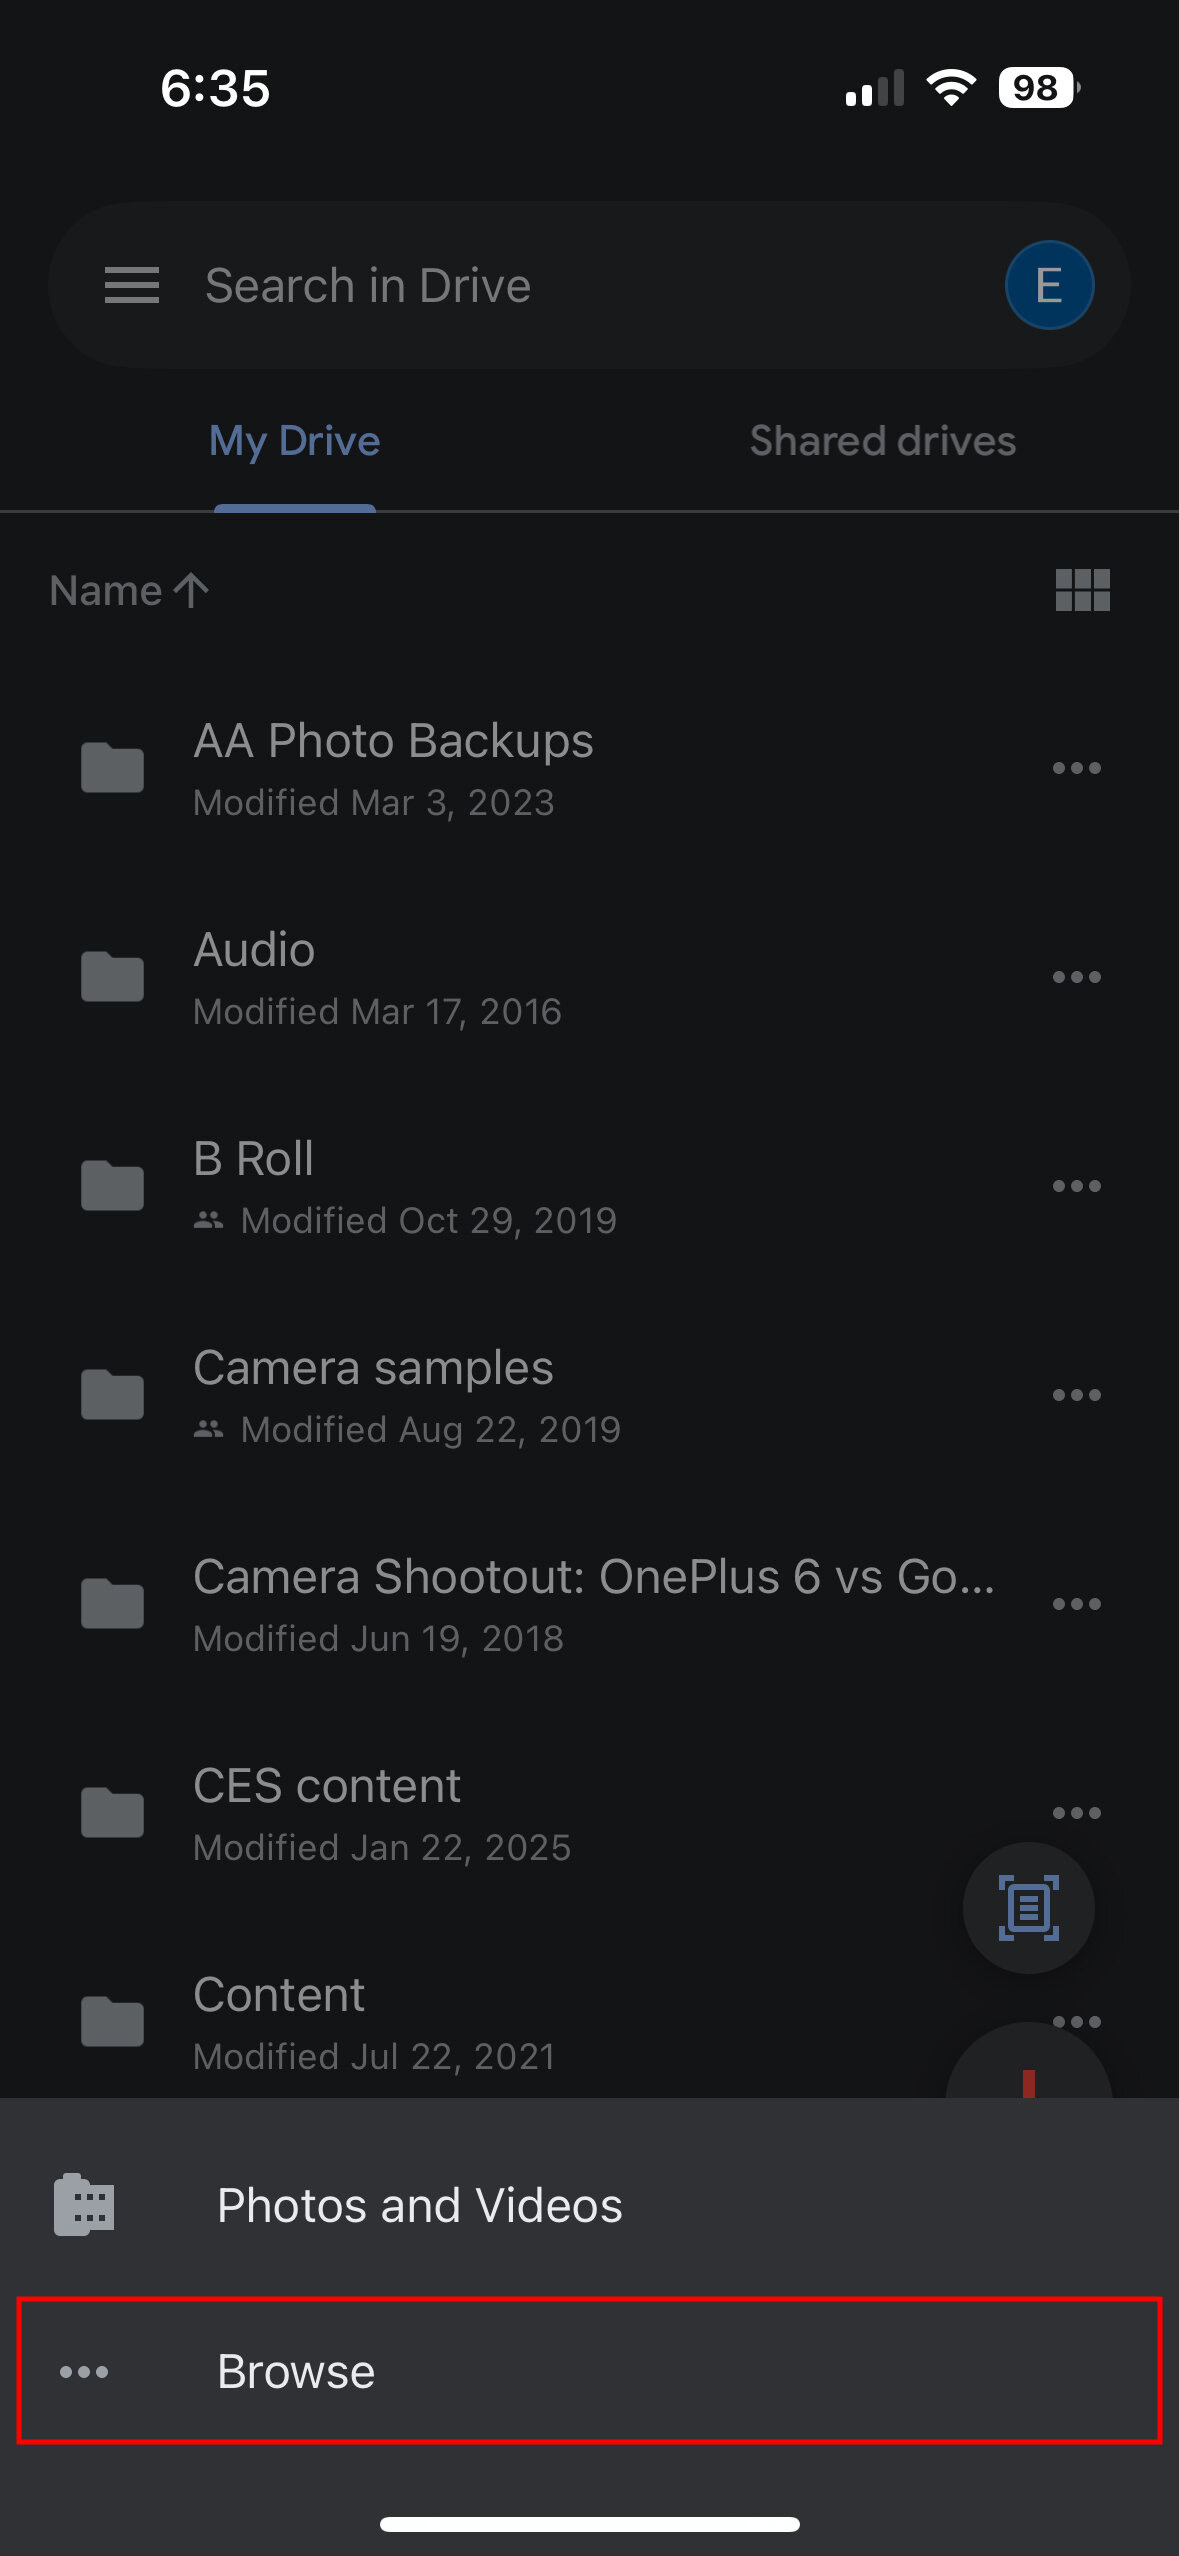Open the Audio folder
The height and width of the screenshot is (2556, 1179).
pyautogui.click(x=255, y=977)
